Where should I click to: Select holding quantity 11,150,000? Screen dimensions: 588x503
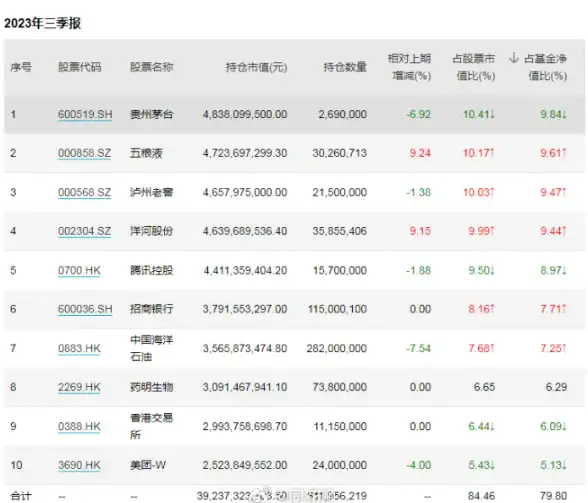point(340,426)
